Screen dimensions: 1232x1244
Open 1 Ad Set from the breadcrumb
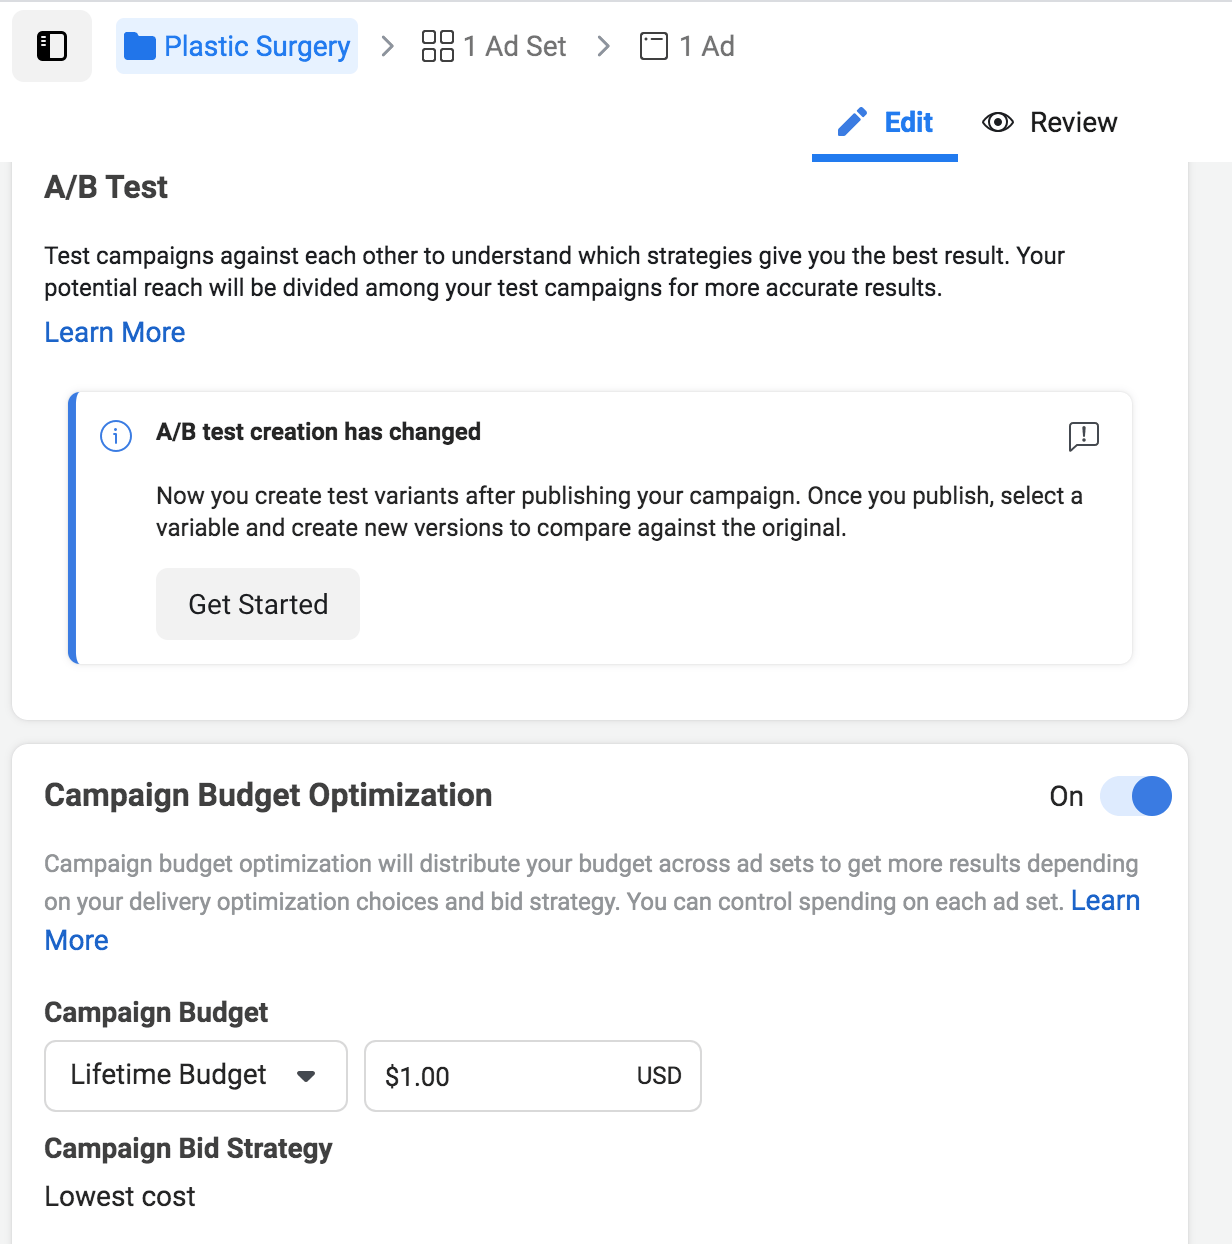point(514,46)
